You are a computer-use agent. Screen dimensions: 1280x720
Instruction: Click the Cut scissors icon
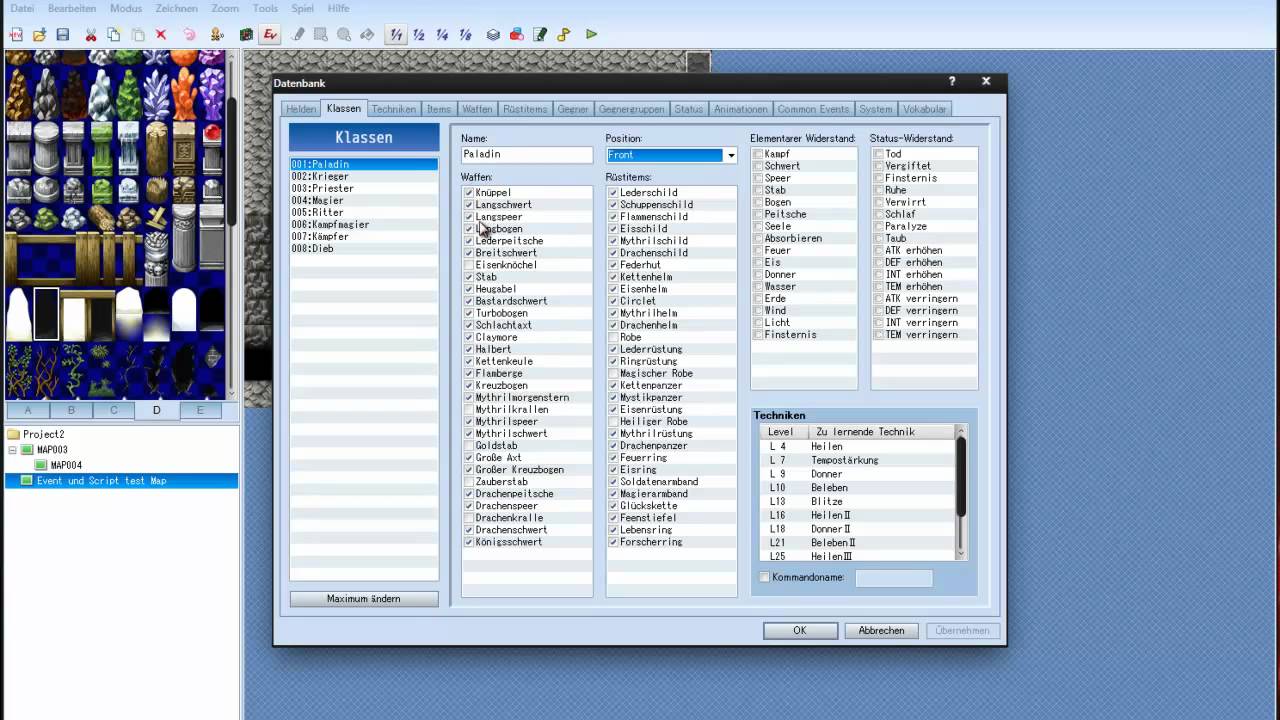(91, 34)
